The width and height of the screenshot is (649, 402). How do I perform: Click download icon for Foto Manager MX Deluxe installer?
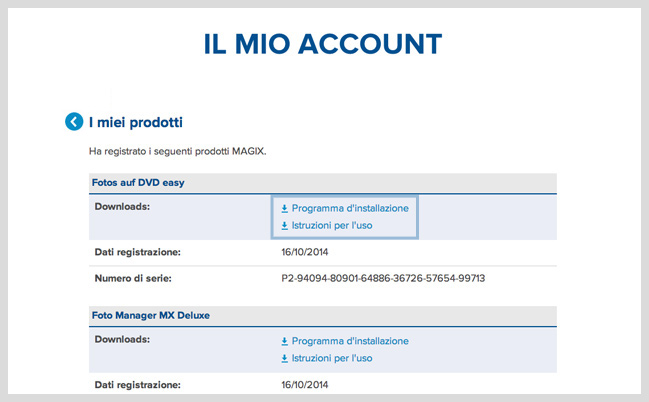(284, 341)
